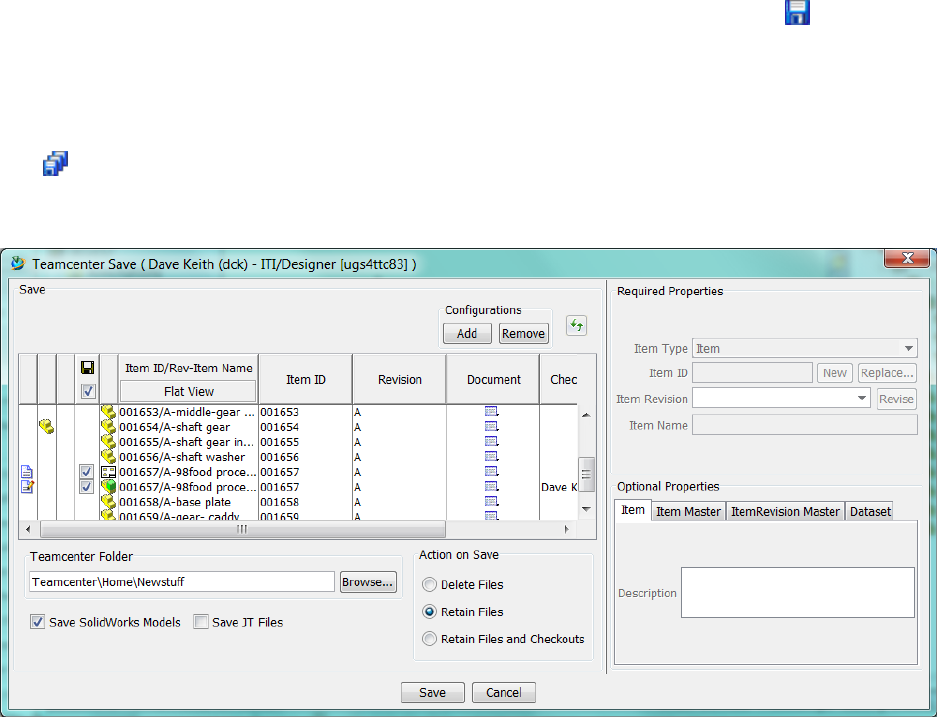This screenshot has width=937, height=717.
Task: Select Delete Files radio option
Action: coord(429,584)
